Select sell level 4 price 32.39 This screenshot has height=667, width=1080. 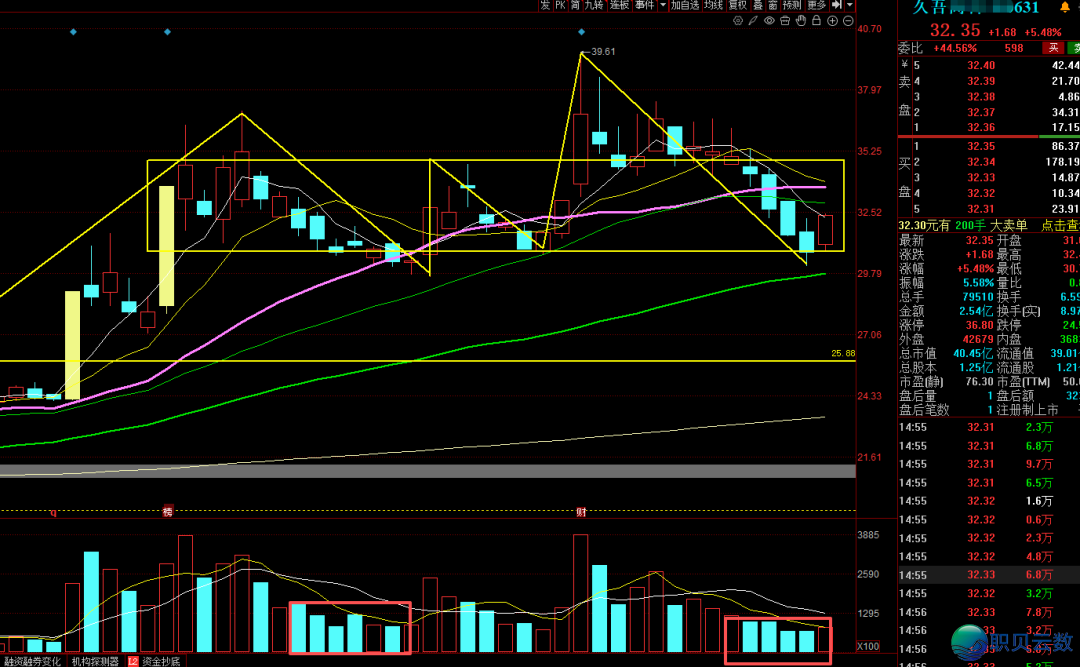pos(981,81)
